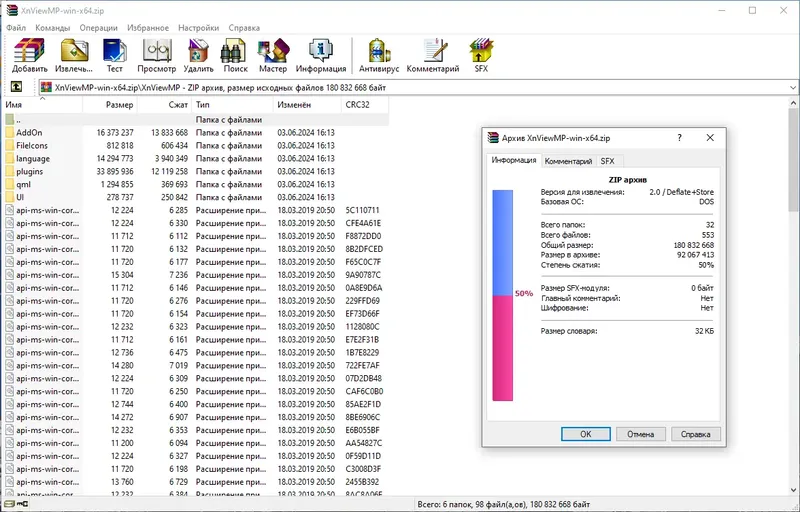Screen dimensions: 800x512
Task: Close the Архив XnViewMP-win-x64.zip dialog
Action: [710, 138]
